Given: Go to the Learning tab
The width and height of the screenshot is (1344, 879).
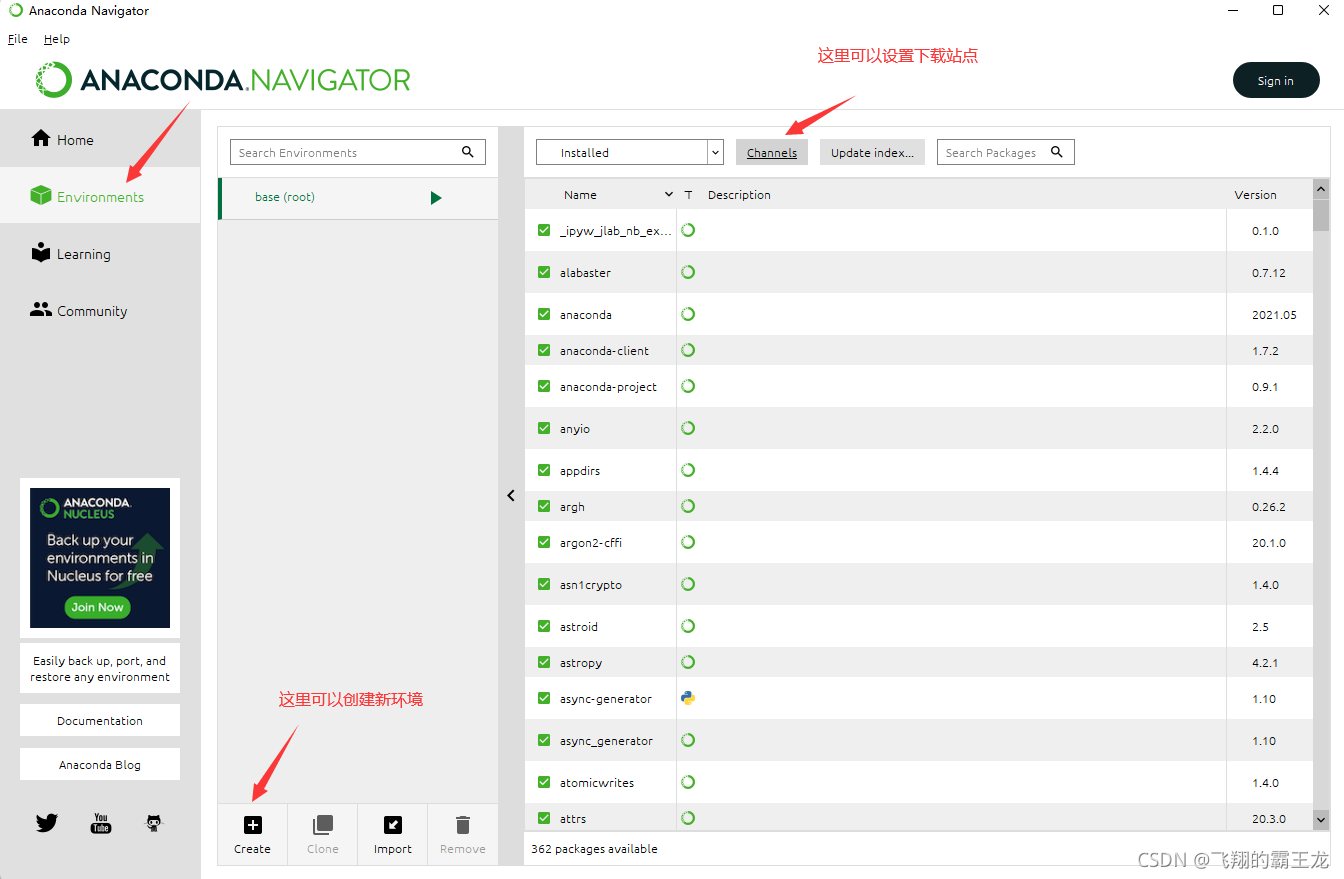Looking at the screenshot, I should pos(100,253).
